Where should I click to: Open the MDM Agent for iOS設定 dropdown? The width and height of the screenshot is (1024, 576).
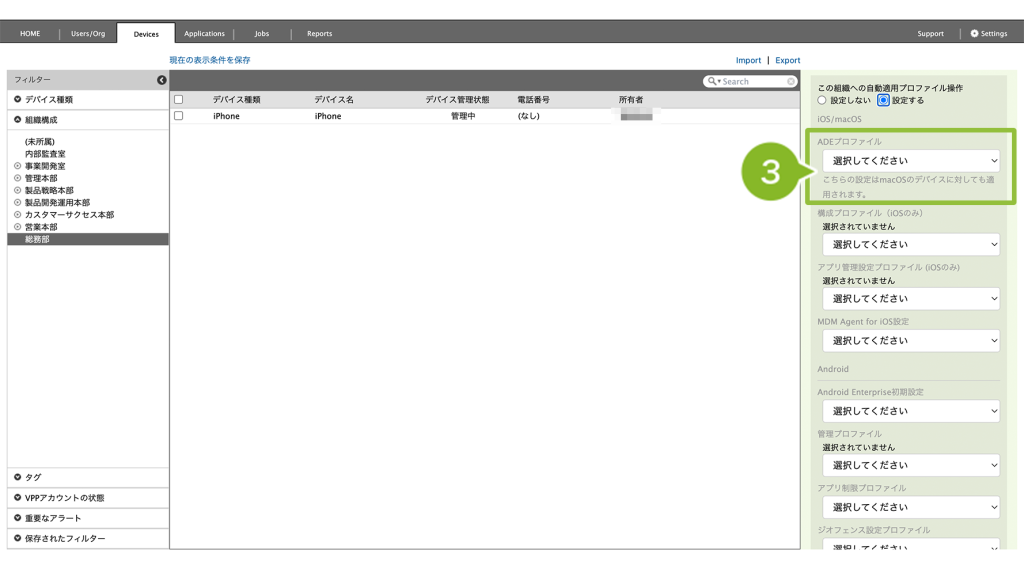coord(910,341)
